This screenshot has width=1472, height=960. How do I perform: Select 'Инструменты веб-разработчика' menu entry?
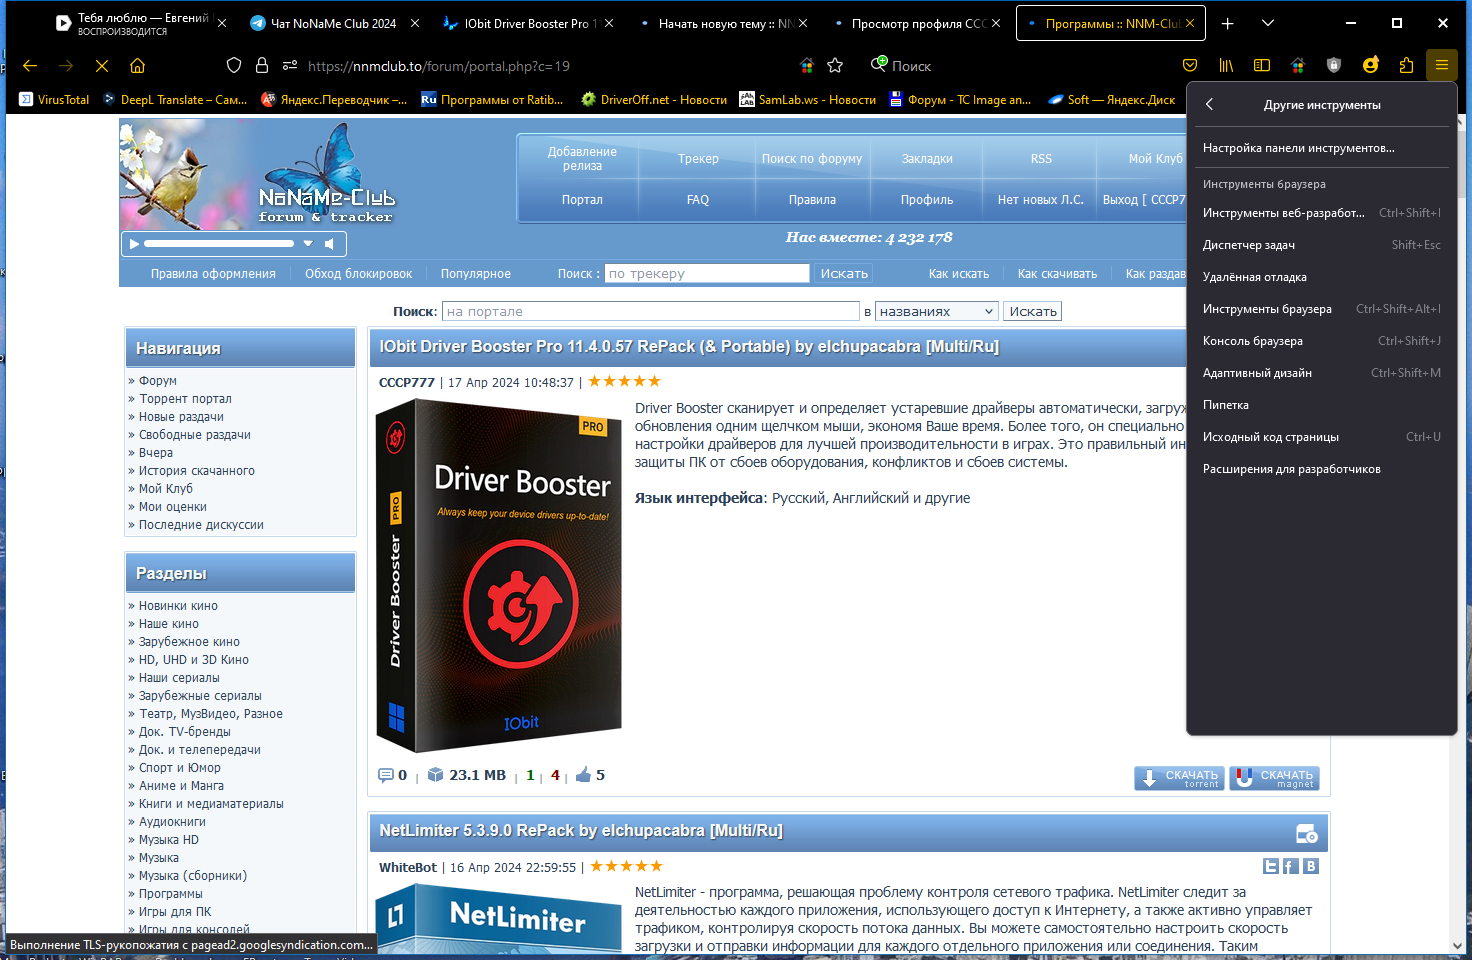(x=1321, y=213)
